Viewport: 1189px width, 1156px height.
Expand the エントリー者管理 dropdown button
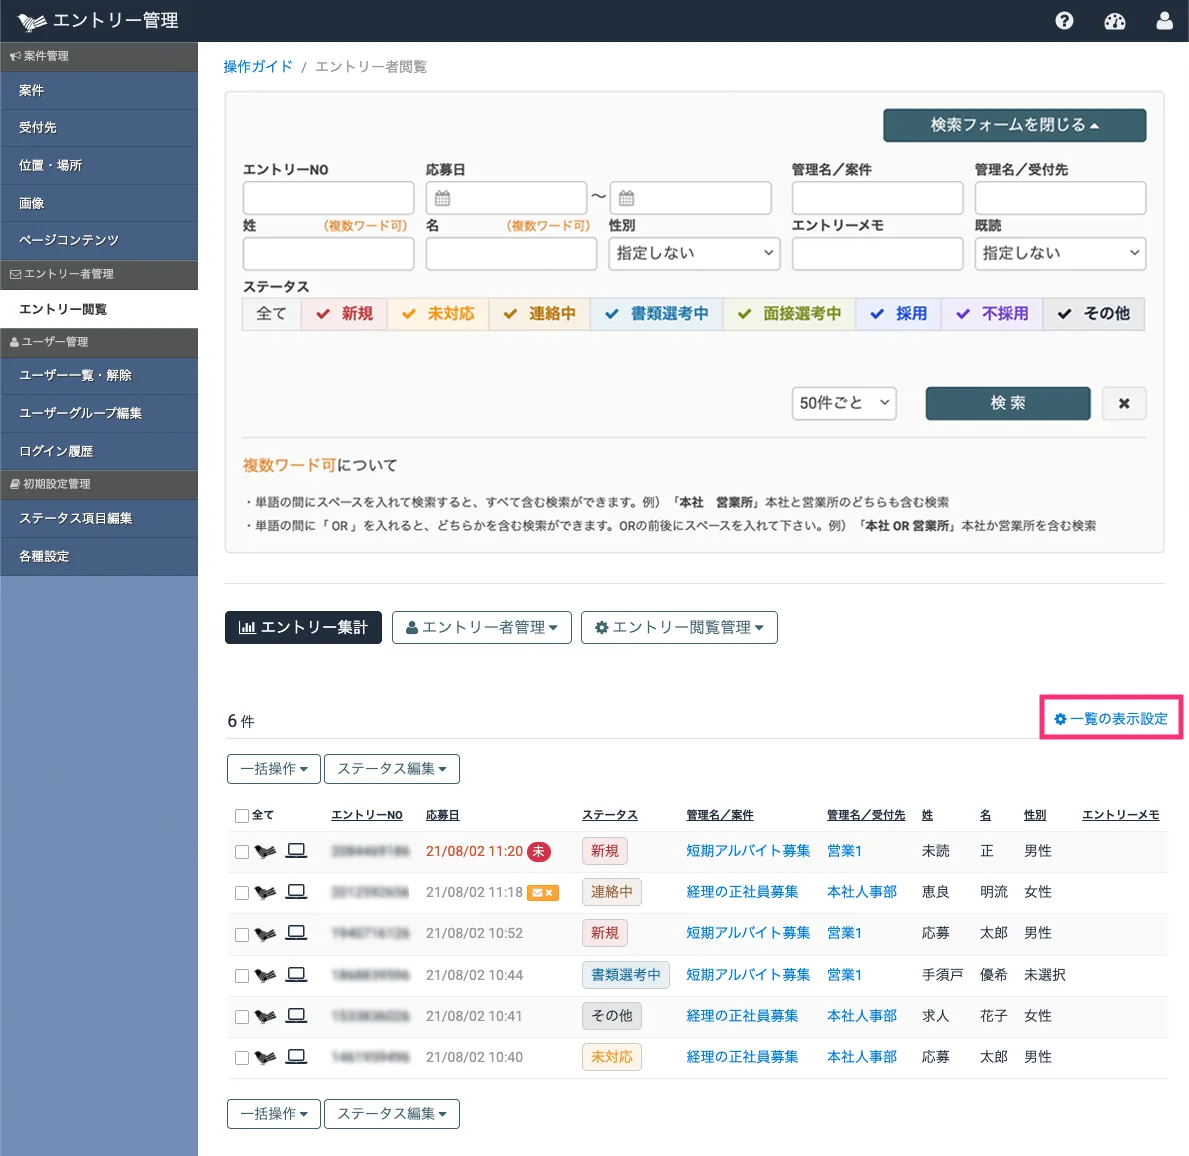click(482, 628)
